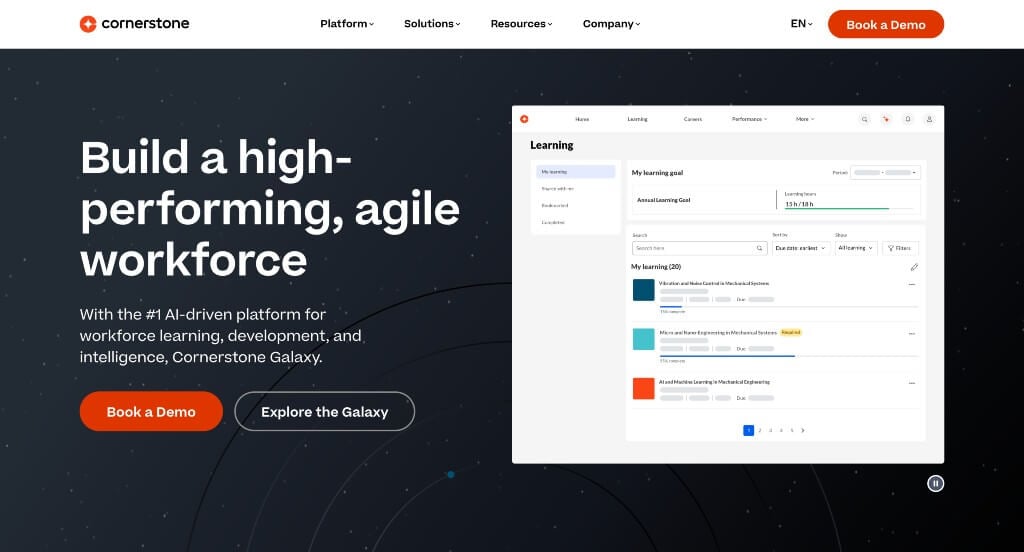The image size is (1024, 552).
Task: Open the Micro and Nano Engineering course title
Action: (718, 333)
